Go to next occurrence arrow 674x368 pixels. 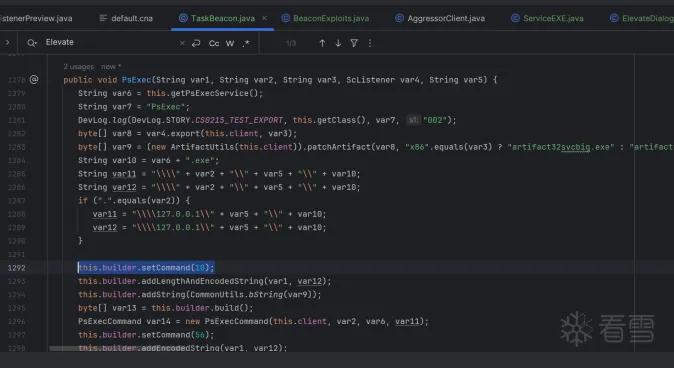pos(338,43)
